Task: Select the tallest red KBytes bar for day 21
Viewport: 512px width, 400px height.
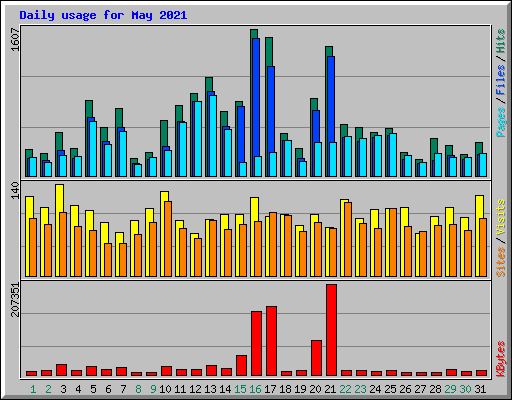Action: [x=331, y=330]
